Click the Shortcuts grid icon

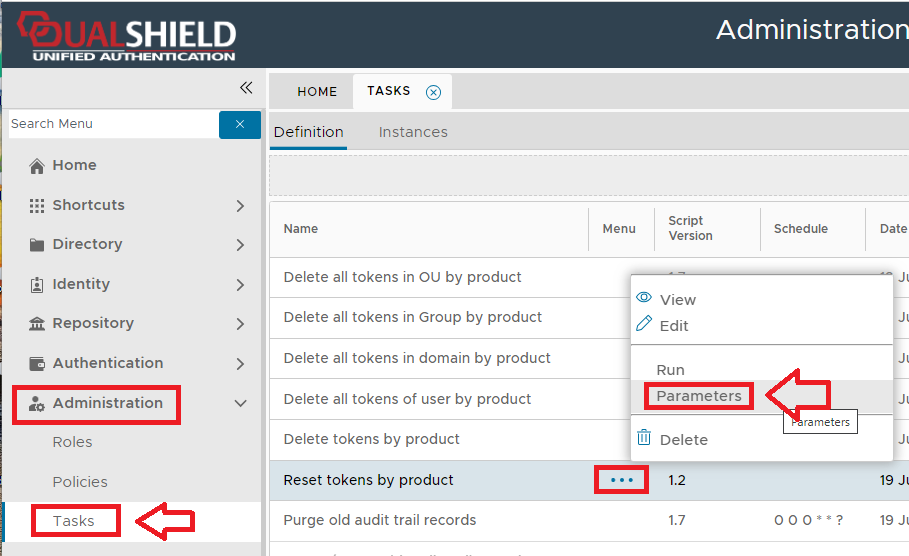37,205
